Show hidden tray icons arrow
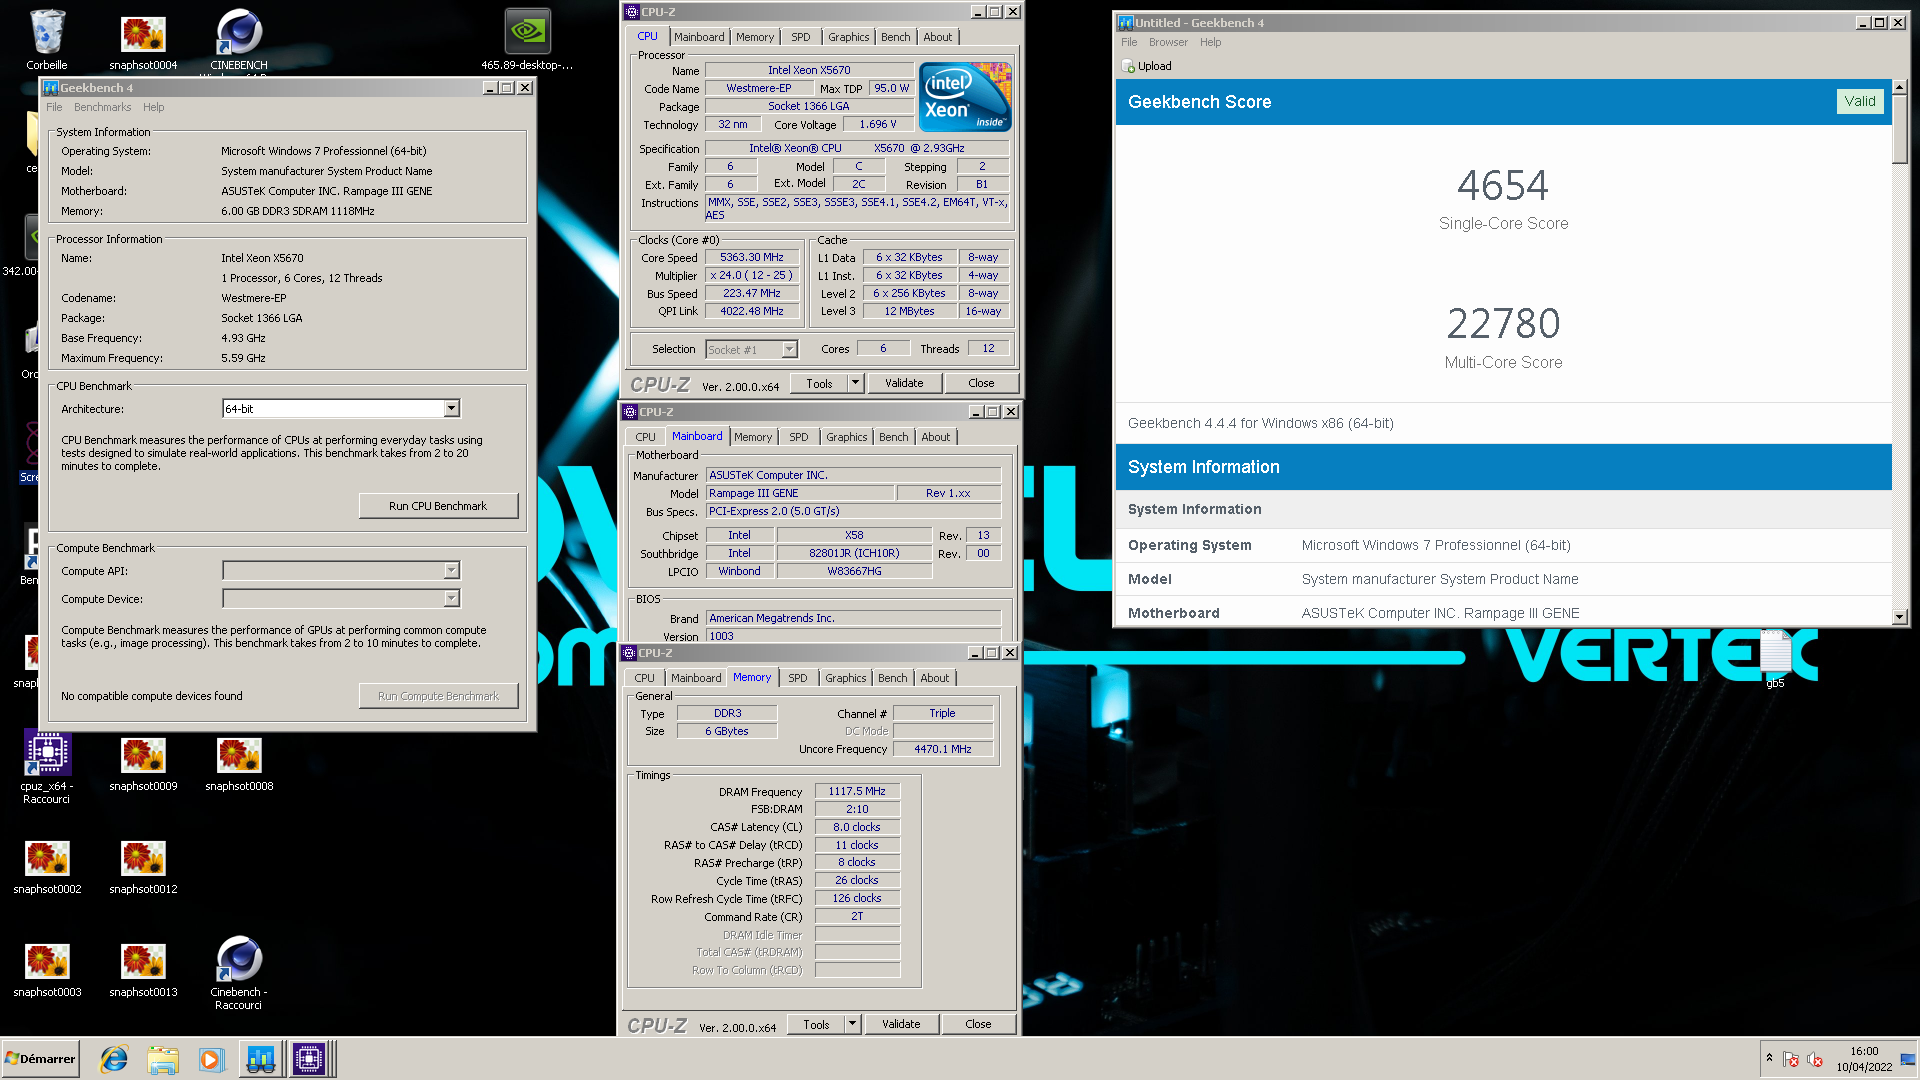 coord(1769,1058)
